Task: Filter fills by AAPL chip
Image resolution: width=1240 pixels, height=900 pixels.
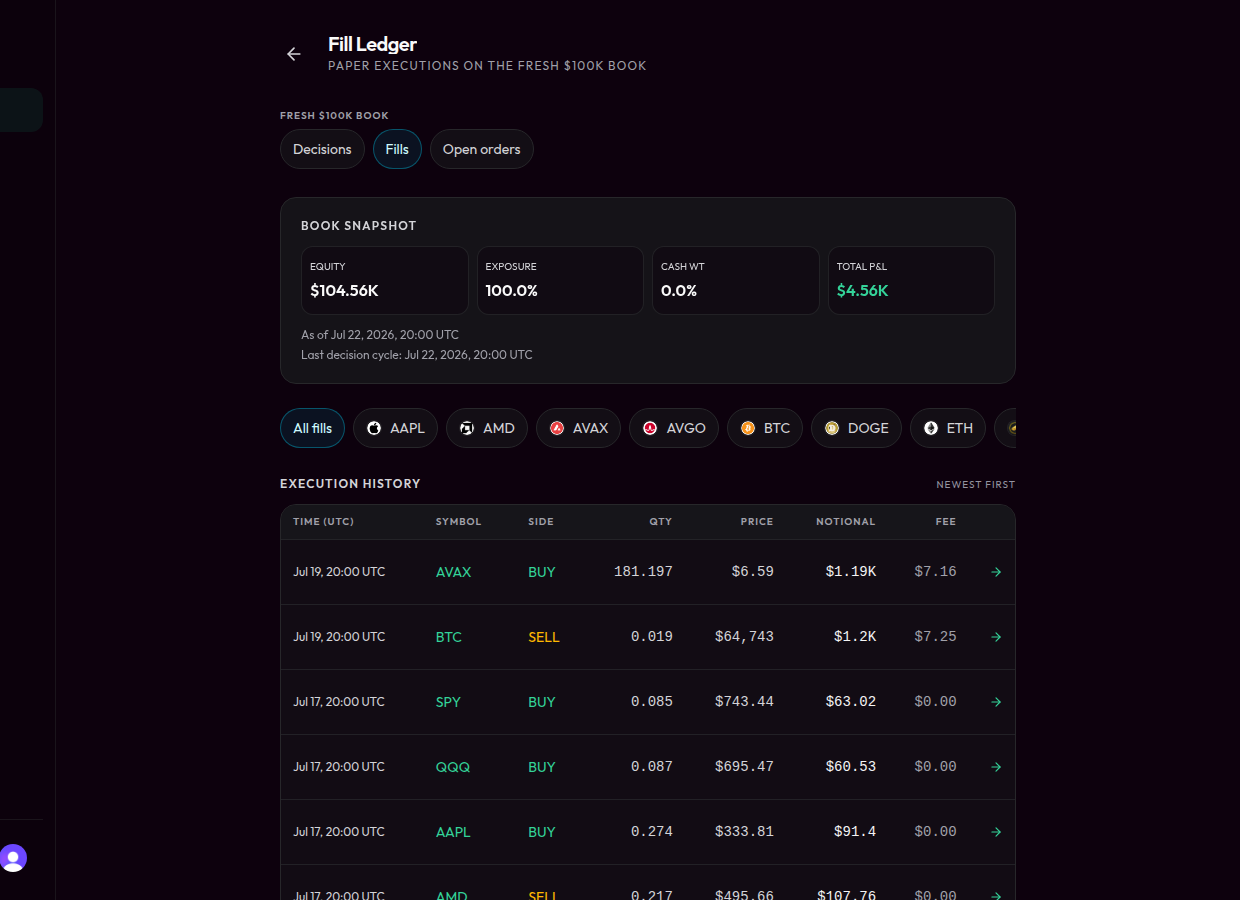Action: [x=395, y=428]
